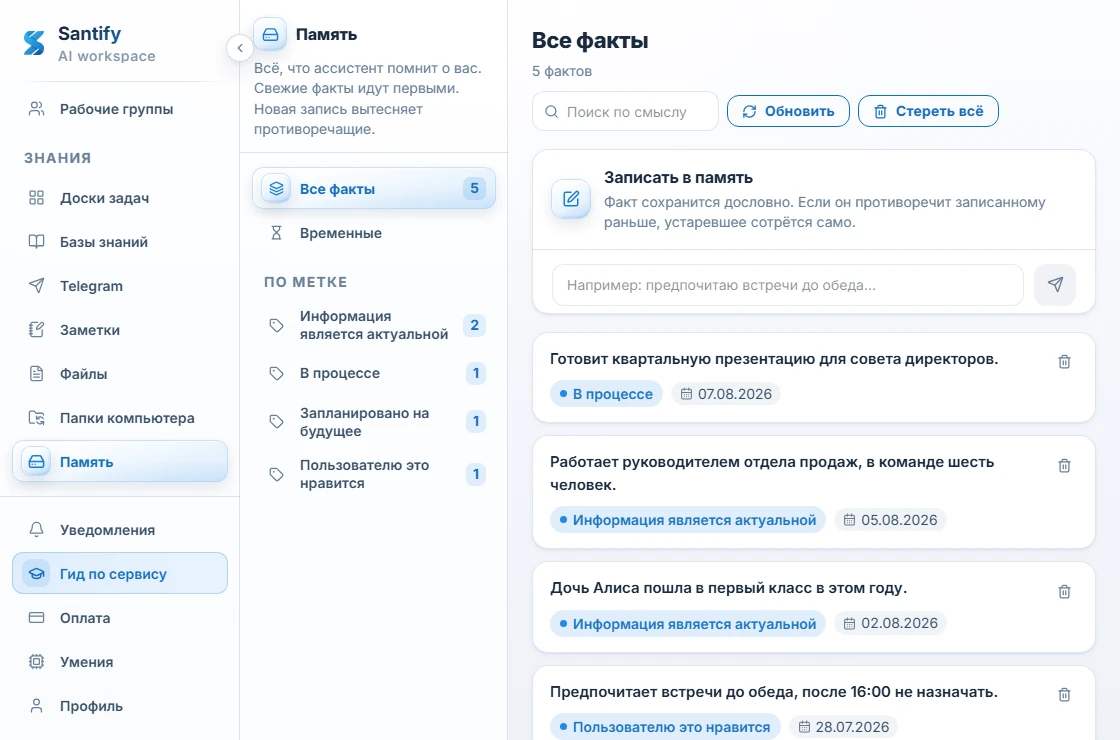Click the Santify logo icon
1120x740 pixels.
click(34, 43)
